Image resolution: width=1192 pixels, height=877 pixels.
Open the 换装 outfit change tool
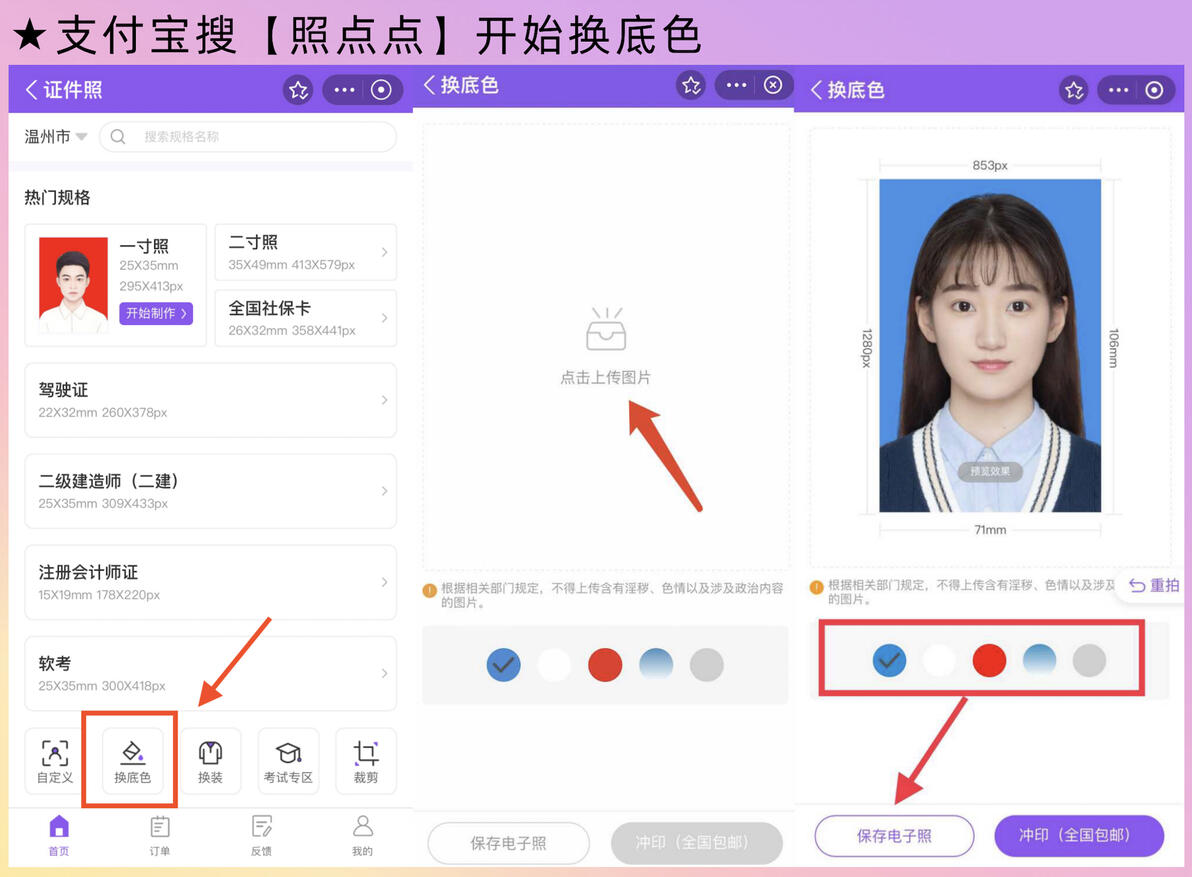(x=211, y=761)
